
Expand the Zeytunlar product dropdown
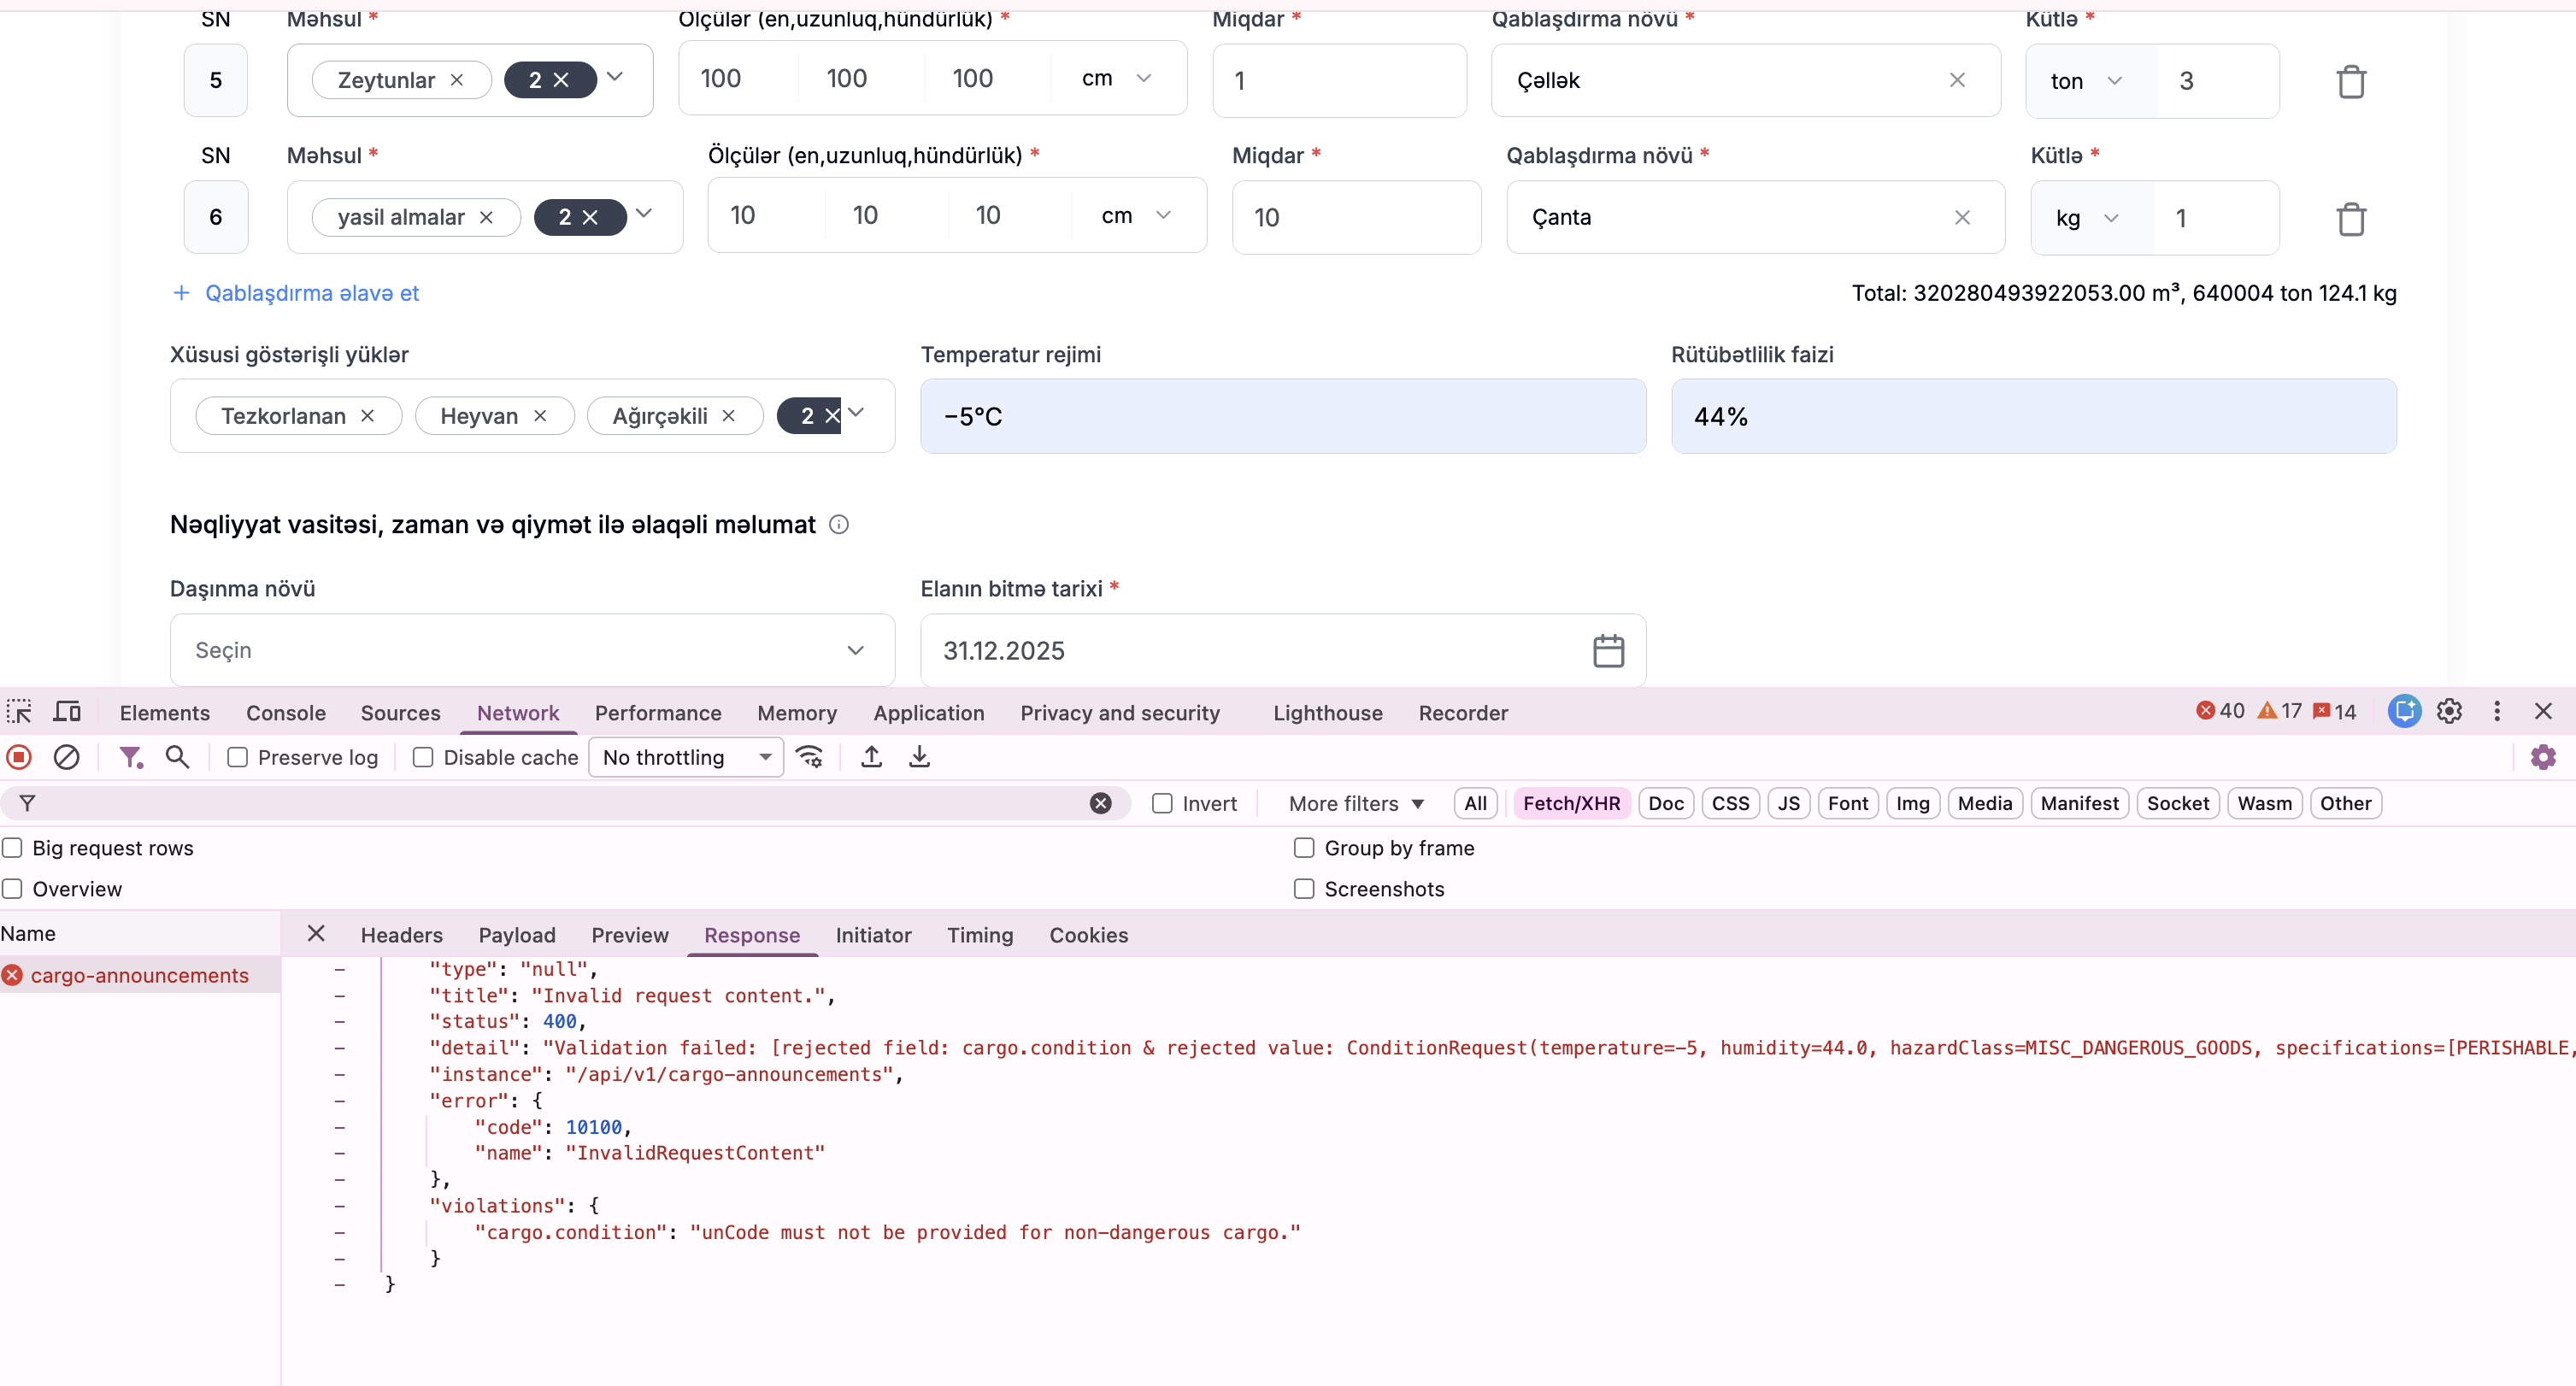[615, 76]
